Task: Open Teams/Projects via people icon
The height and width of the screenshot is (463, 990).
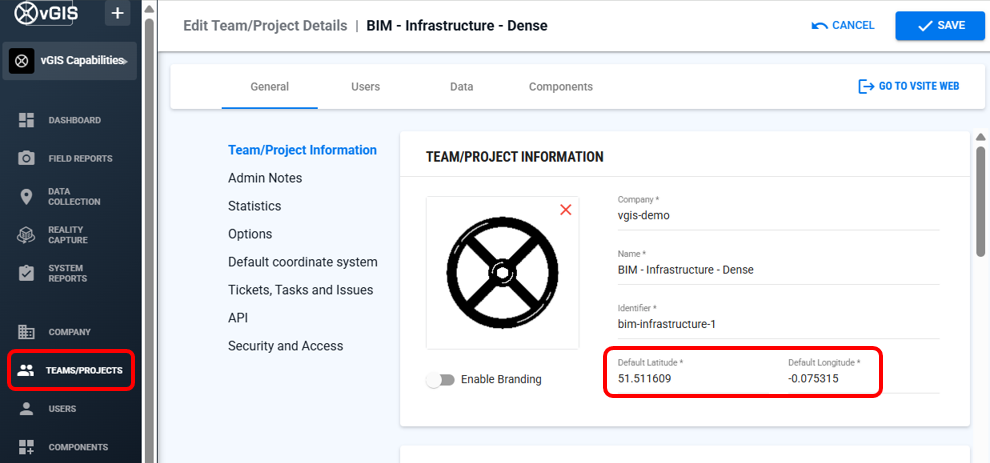Action: [26, 370]
